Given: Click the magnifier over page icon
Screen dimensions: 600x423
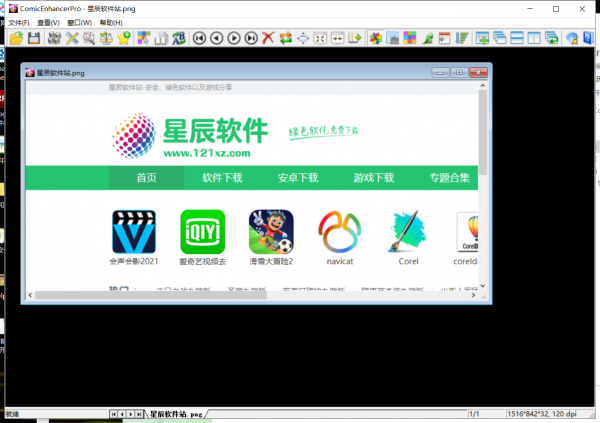Looking at the screenshot, I should 89,38.
